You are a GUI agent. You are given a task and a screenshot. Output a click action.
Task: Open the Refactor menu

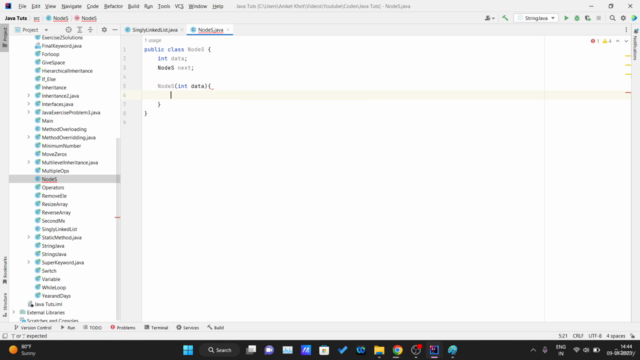pyautogui.click(x=113, y=6)
